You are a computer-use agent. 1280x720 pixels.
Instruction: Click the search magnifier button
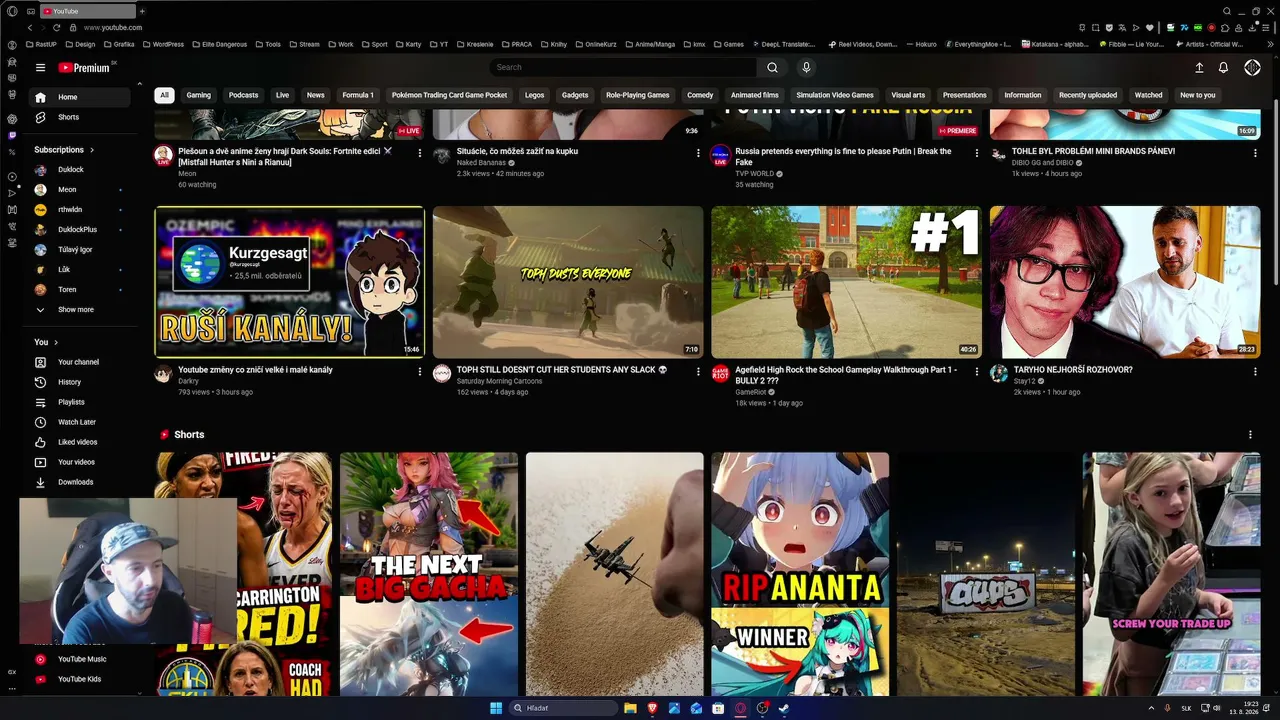772,68
